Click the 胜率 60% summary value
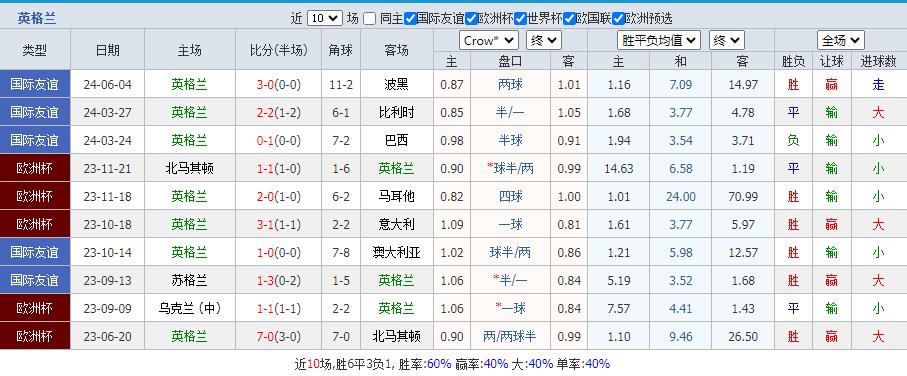 tap(439, 364)
